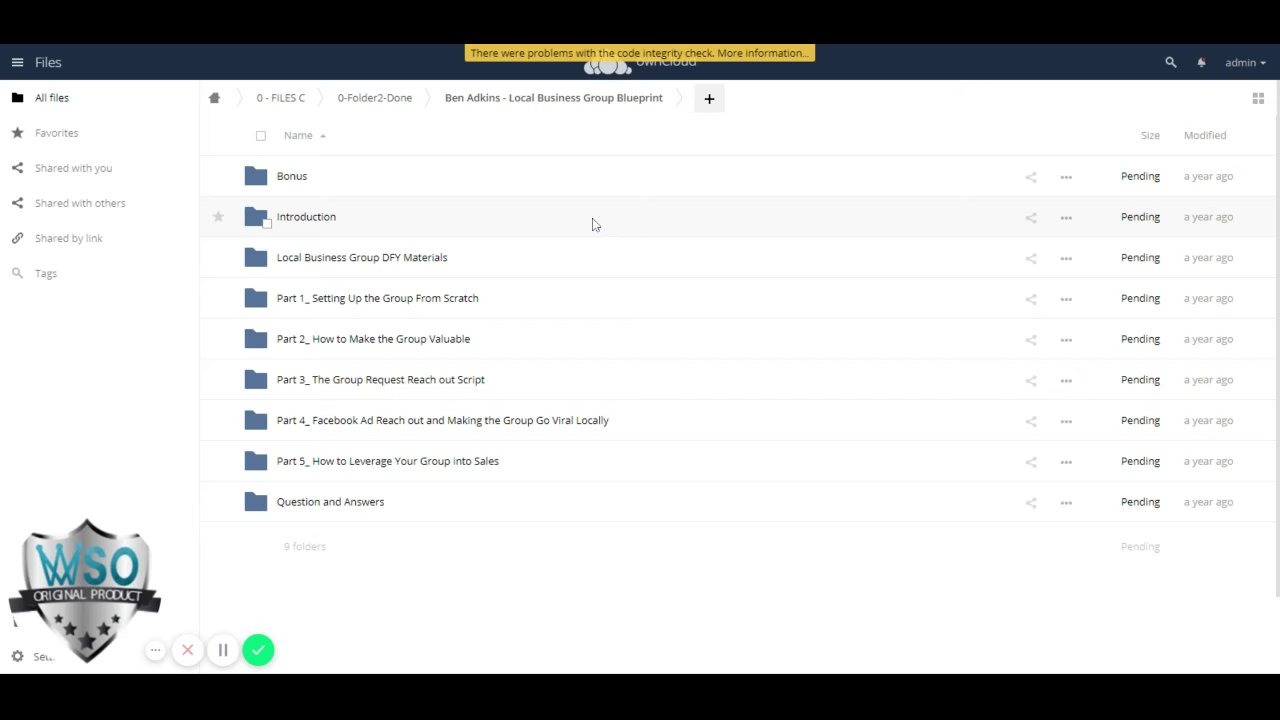Share the Bonus folder
The height and width of the screenshot is (720, 1280).
point(1031,177)
